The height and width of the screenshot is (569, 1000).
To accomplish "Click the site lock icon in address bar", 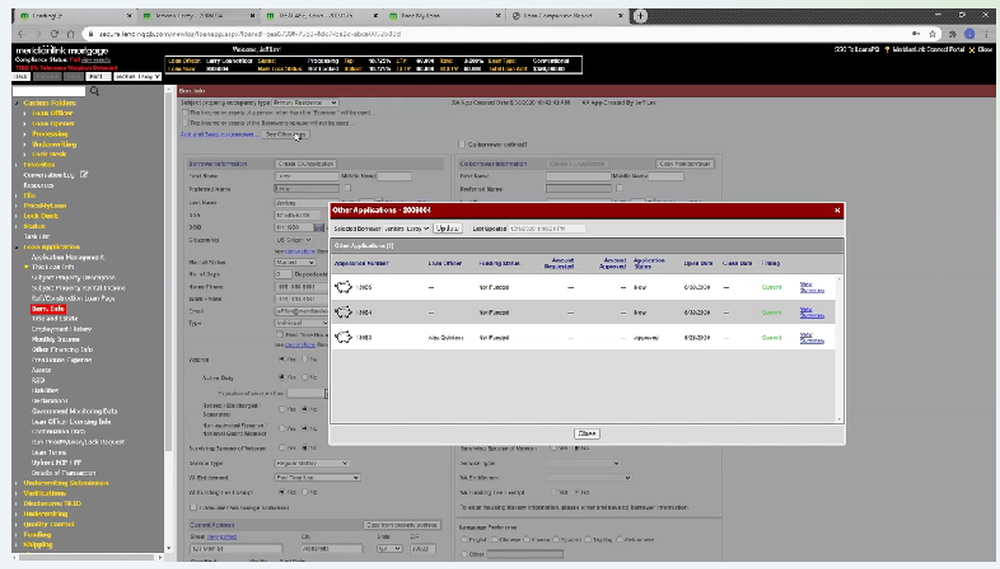I will coord(92,34).
